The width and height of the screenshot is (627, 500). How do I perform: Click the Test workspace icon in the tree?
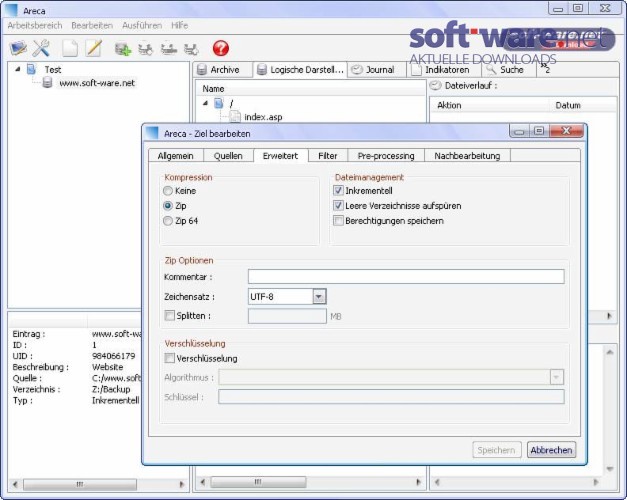(x=31, y=69)
